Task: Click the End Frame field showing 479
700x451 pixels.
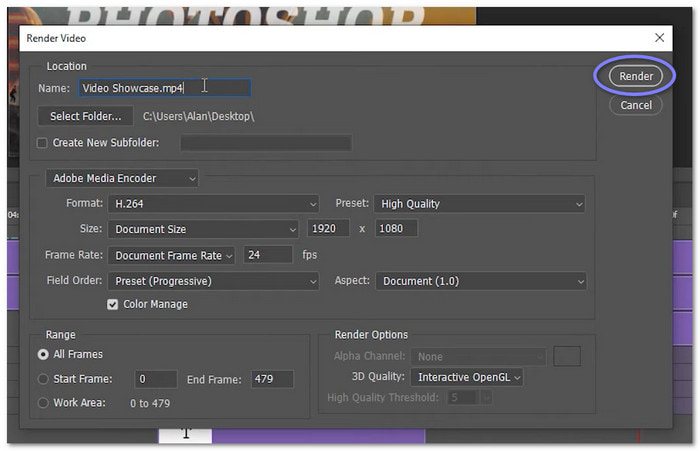Action: coord(272,379)
